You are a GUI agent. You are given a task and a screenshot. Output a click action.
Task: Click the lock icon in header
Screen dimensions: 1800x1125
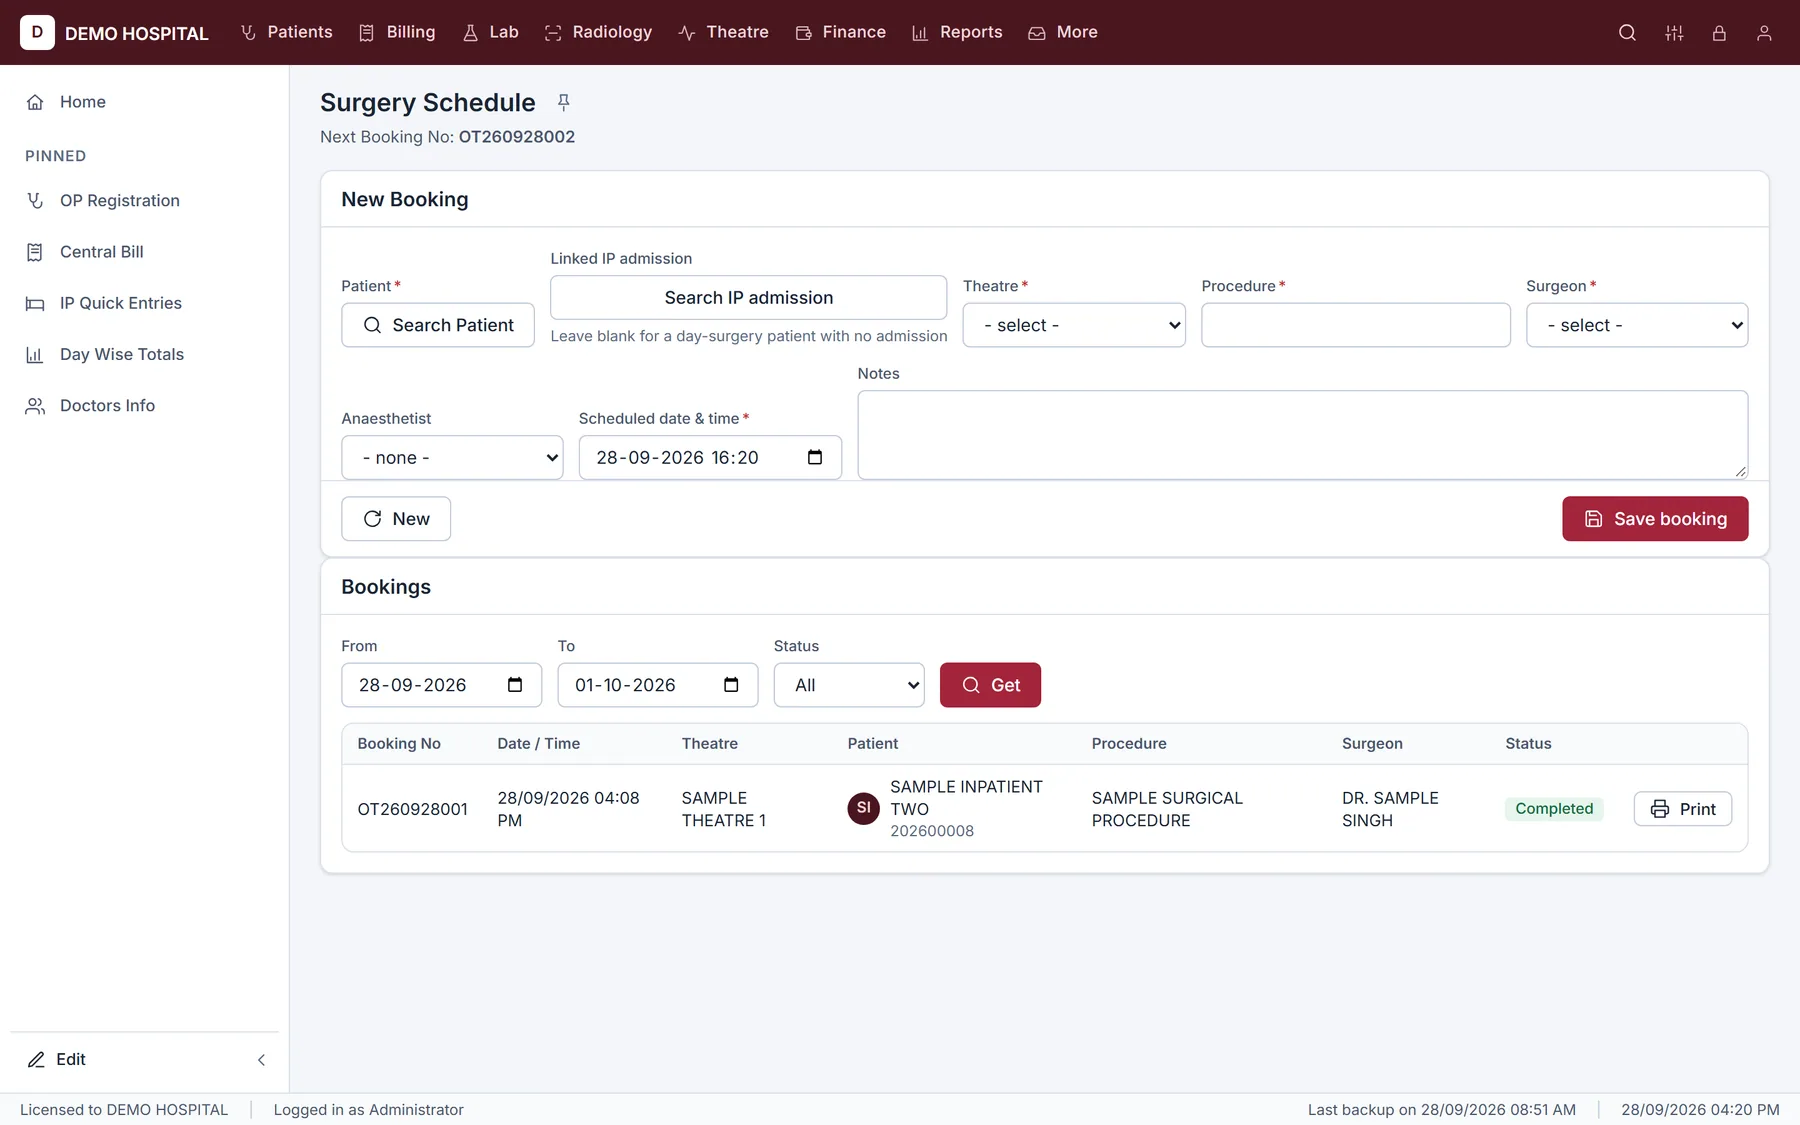(1719, 32)
